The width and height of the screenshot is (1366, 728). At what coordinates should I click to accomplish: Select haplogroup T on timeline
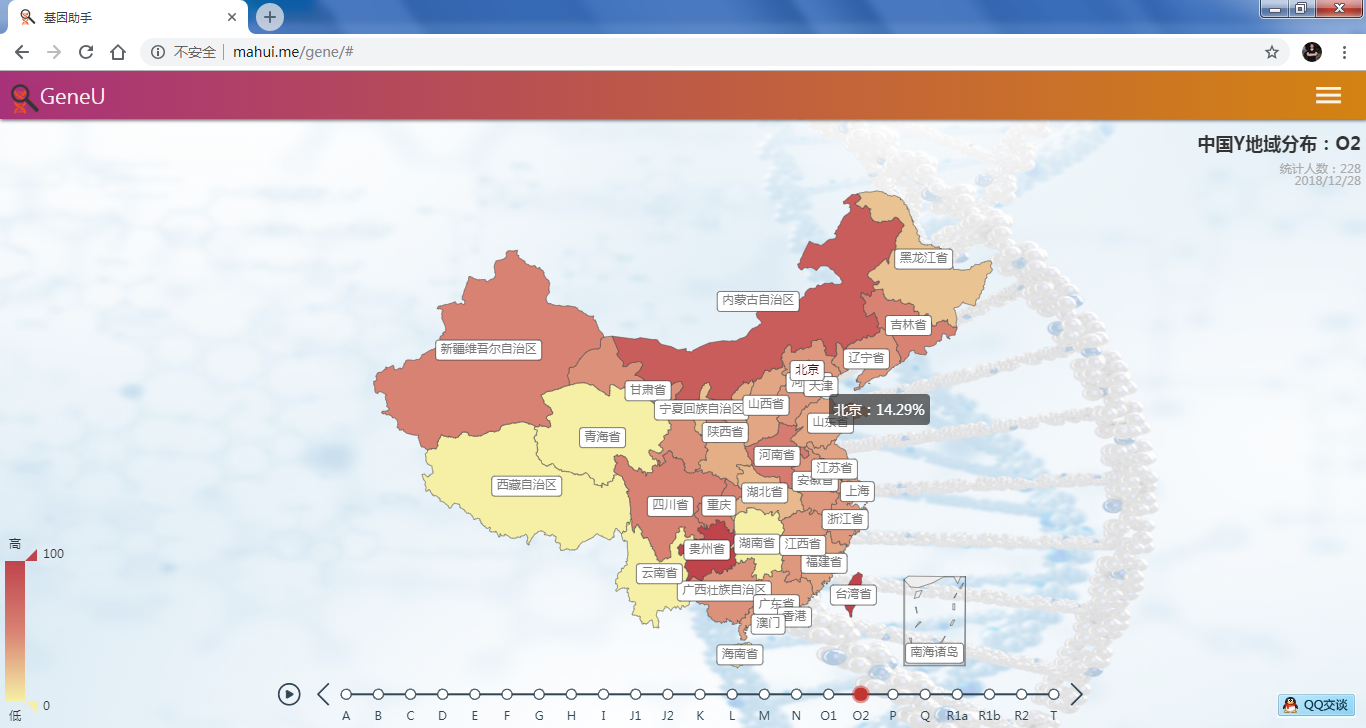click(1053, 694)
